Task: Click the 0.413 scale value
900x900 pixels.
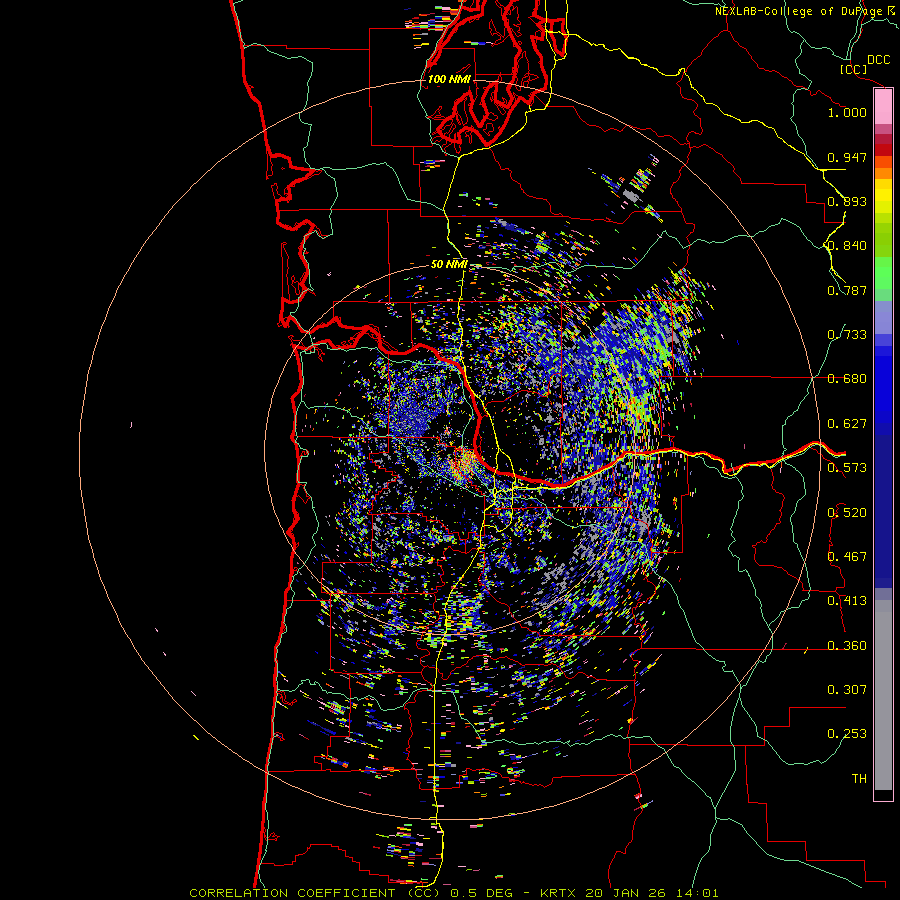Action: pyautogui.click(x=847, y=601)
